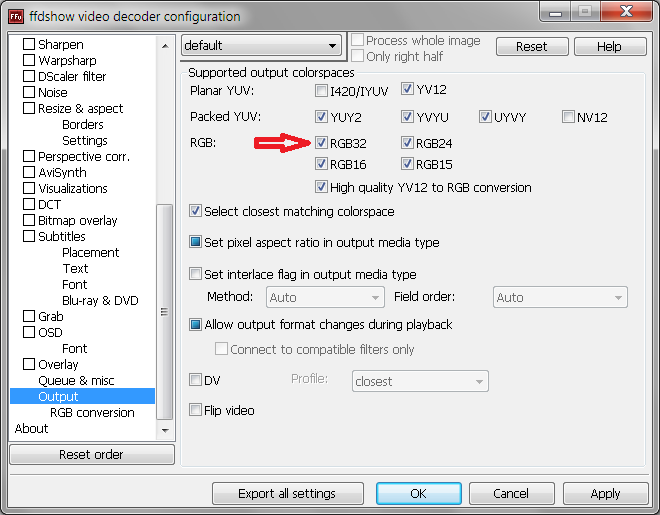Open the DV Profile dropdown
This screenshot has height=515, width=660.
pos(420,381)
